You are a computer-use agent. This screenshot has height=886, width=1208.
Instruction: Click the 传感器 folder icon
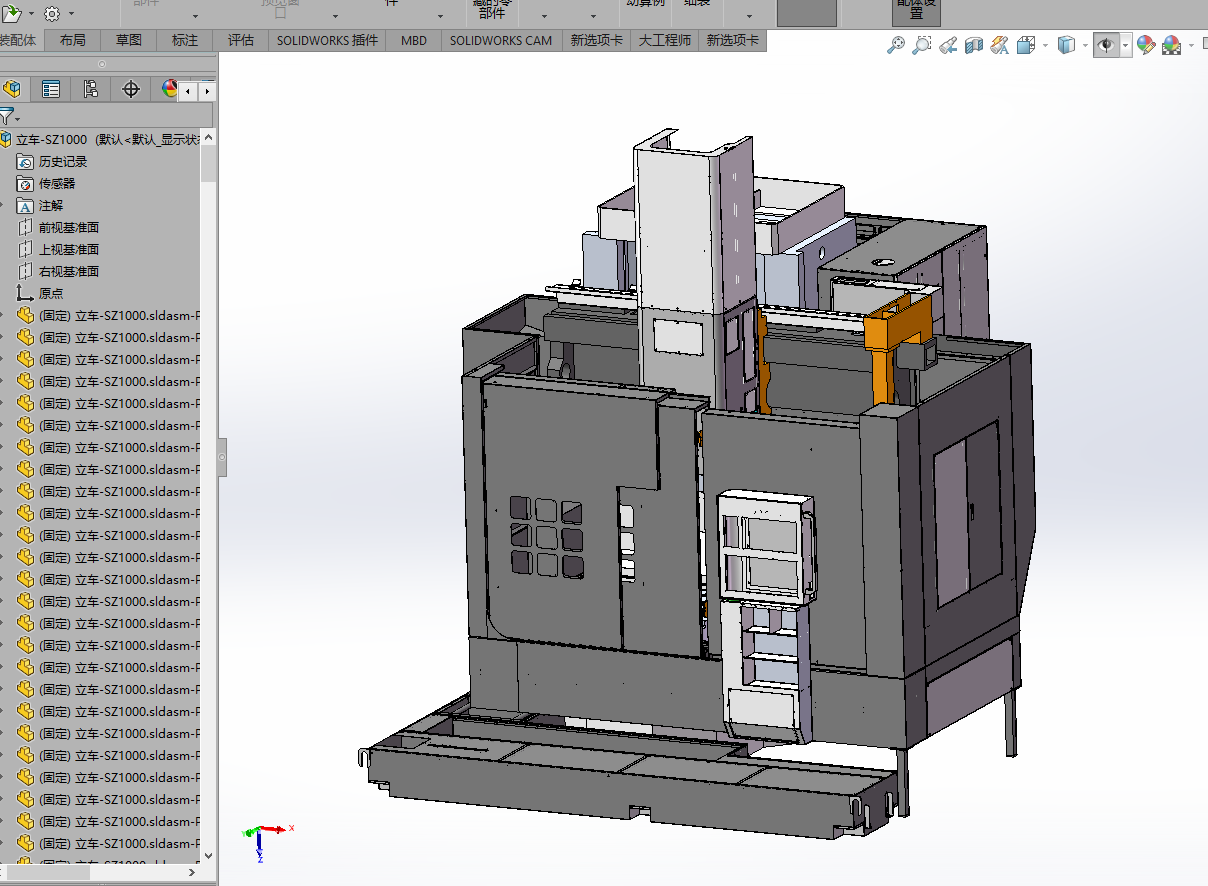click(25, 183)
